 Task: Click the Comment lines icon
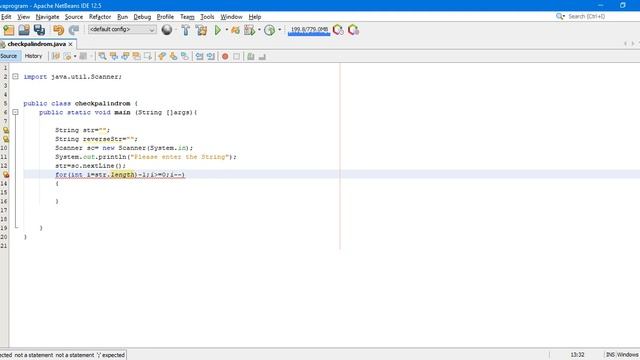click(x=251, y=56)
